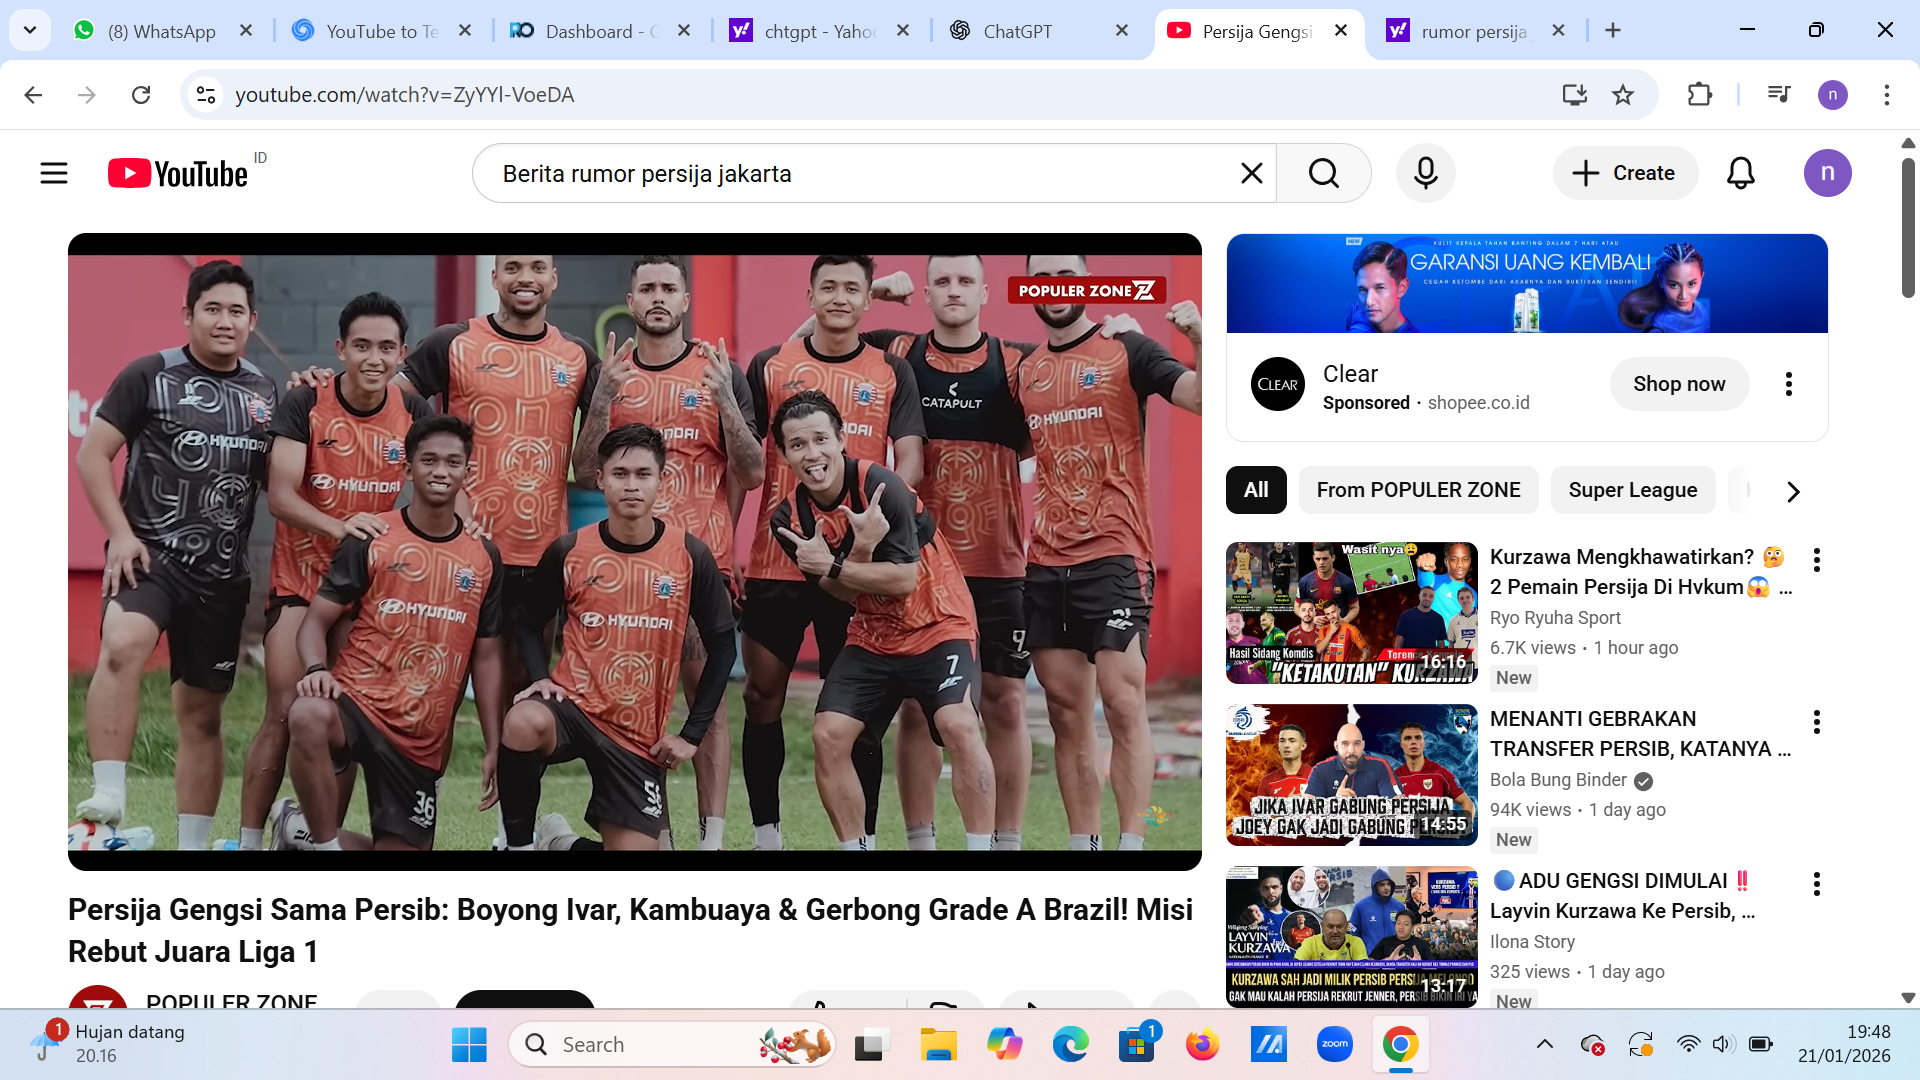Open the notifications bell
This screenshot has width=1920, height=1080.
click(x=1741, y=173)
